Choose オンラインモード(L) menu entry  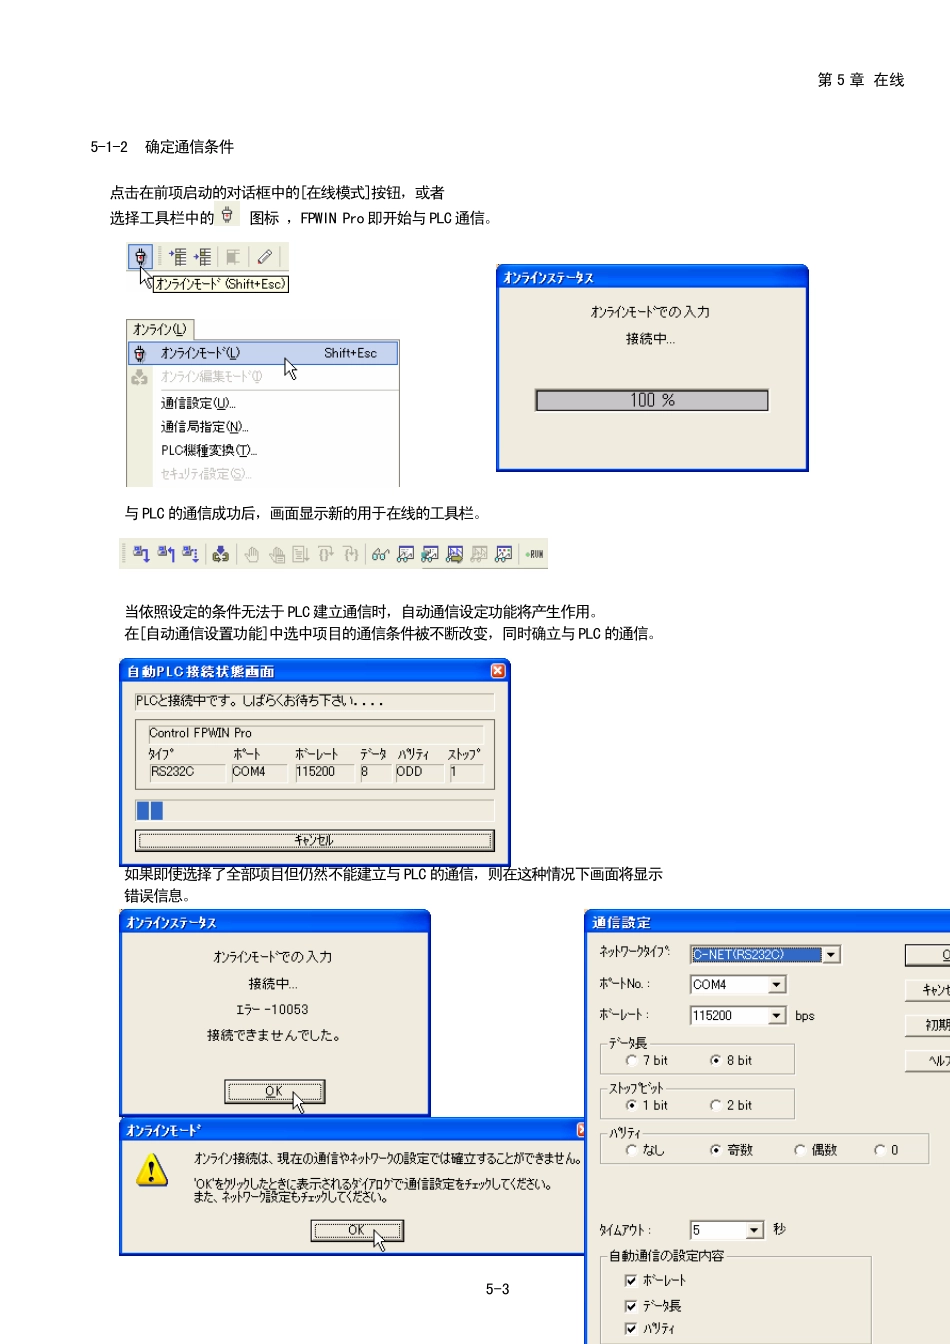point(264,353)
